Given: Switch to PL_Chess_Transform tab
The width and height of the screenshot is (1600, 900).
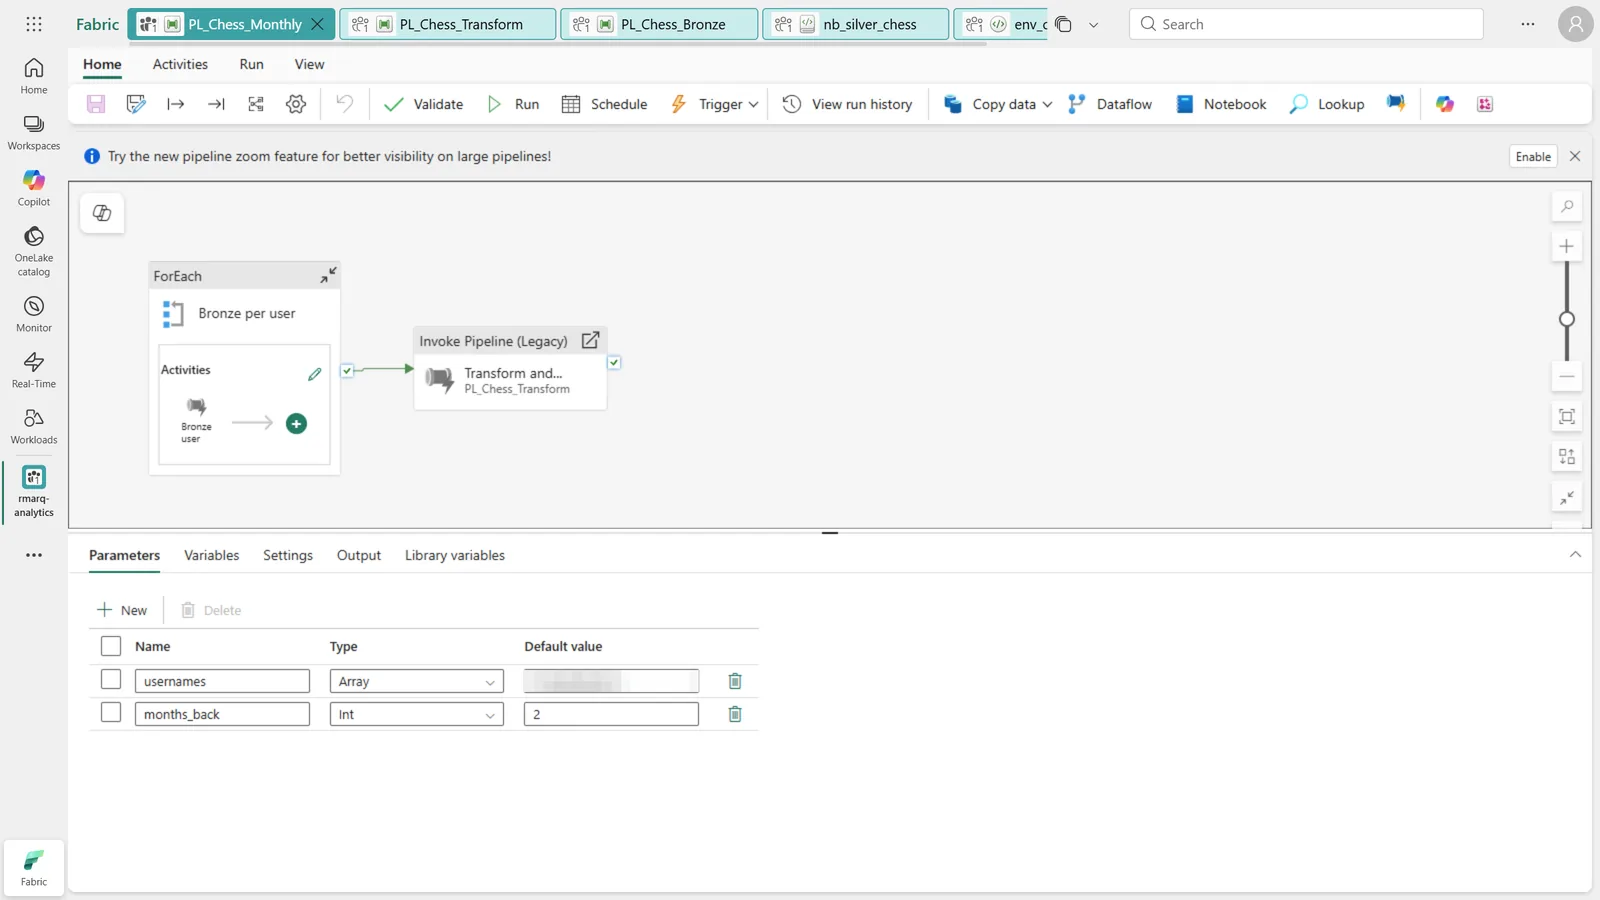Looking at the screenshot, I should click(447, 24).
